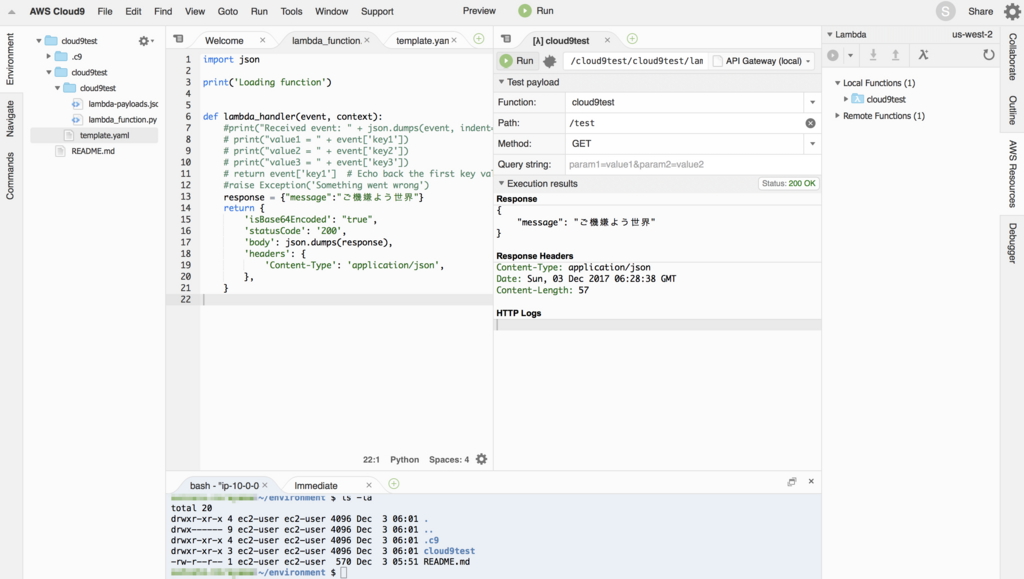
Task: Expand the .c9 folder
Action: (x=48, y=56)
